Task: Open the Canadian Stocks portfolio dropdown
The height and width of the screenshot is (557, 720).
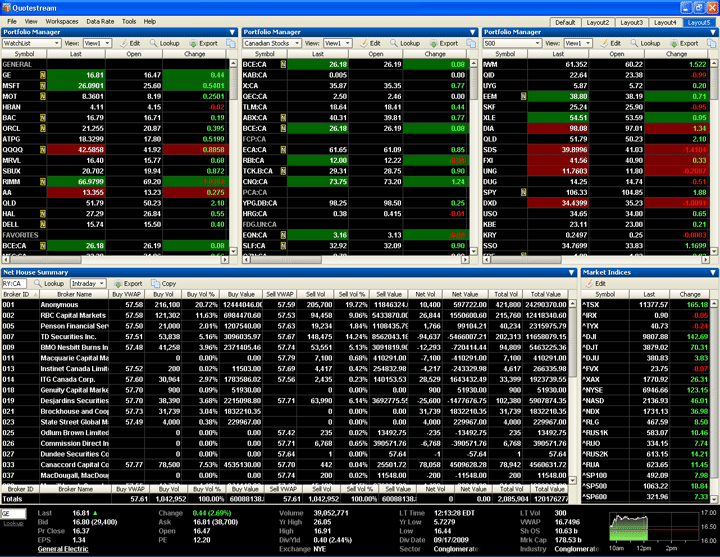Action: click(x=298, y=43)
